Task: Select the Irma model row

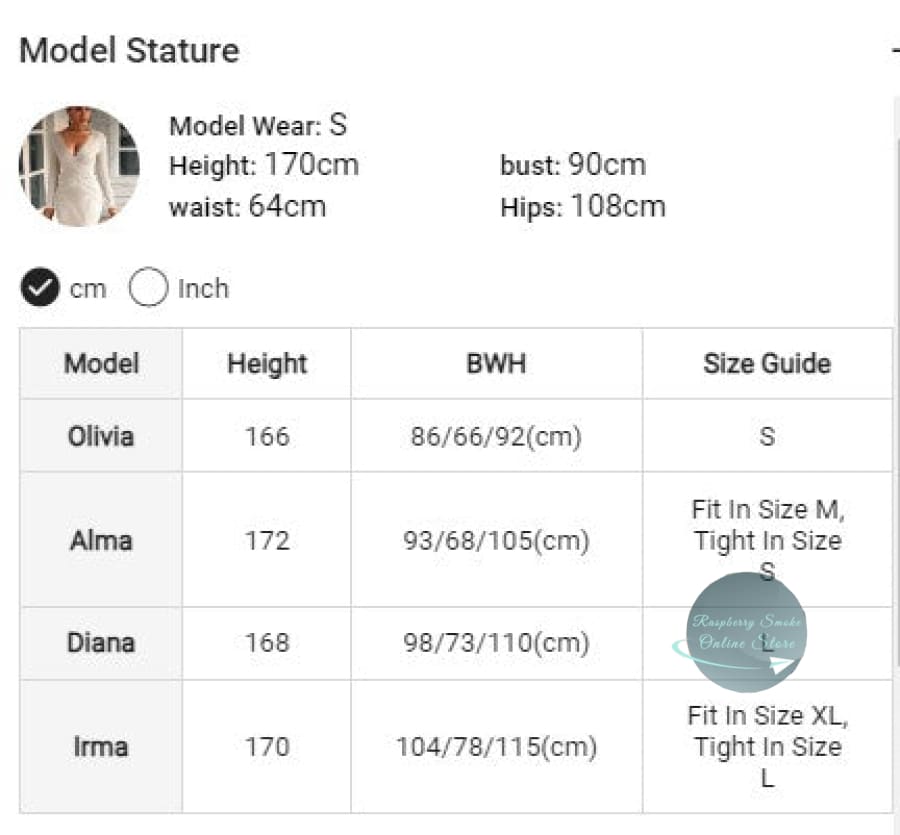Action: click(101, 746)
